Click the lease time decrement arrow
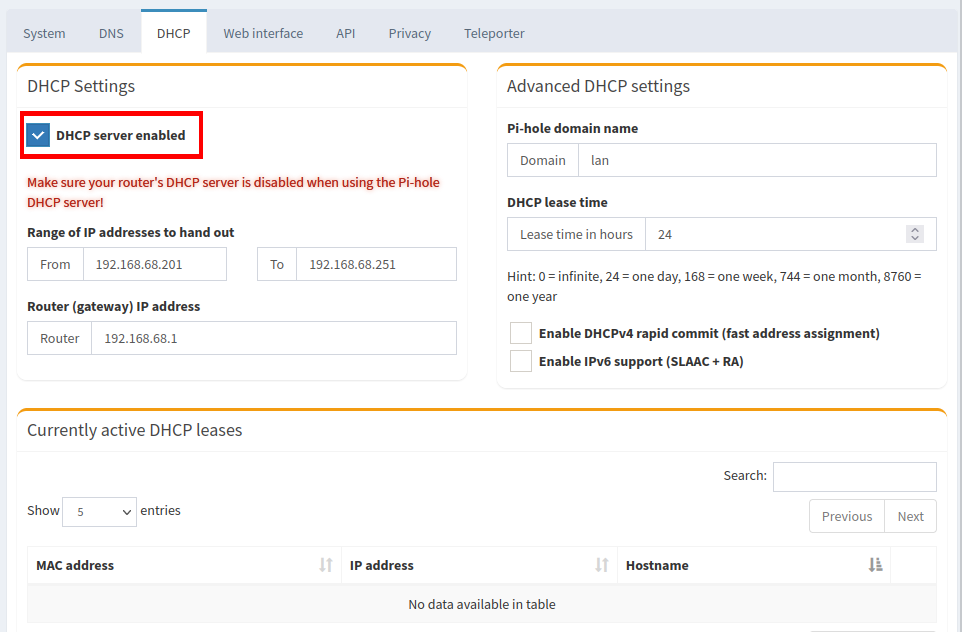The height and width of the screenshot is (632, 962). click(x=914, y=238)
